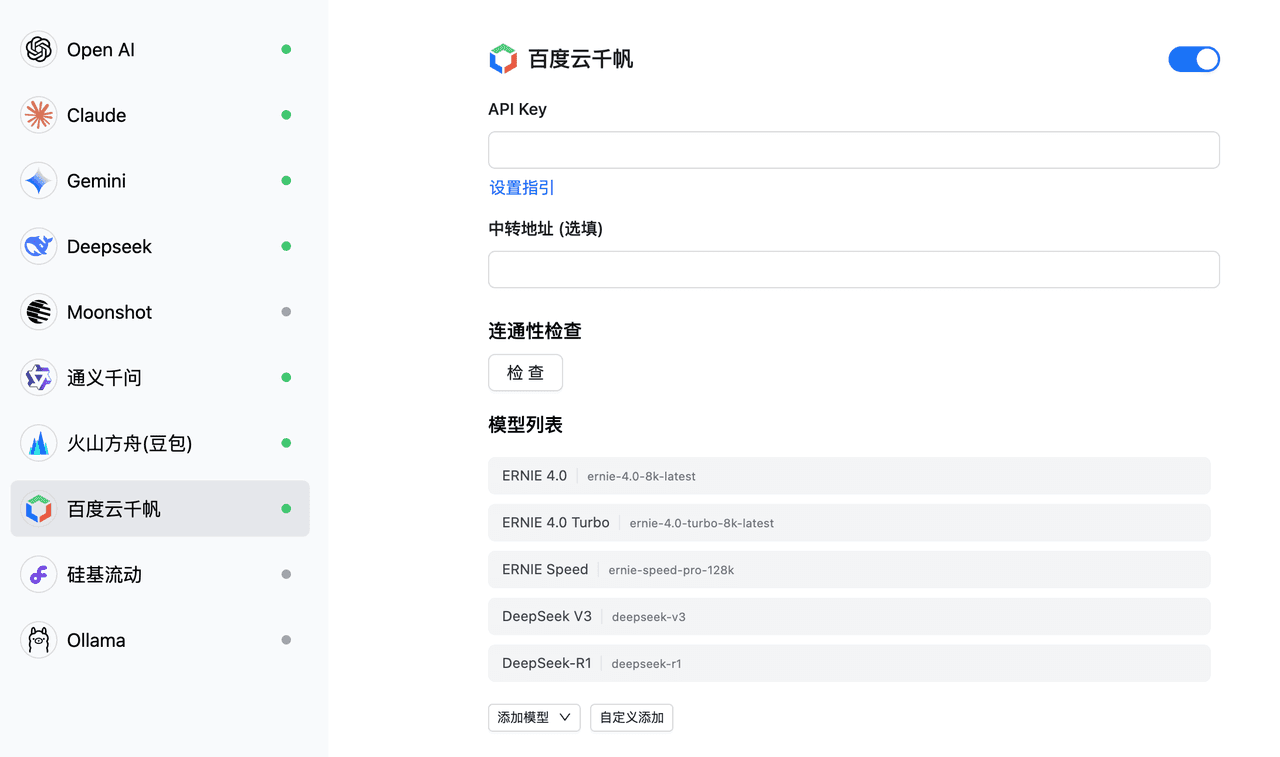The width and height of the screenshot is (1280, 757).
Task: Click the 连通性检查 heading
Action: tap(534, 331)
